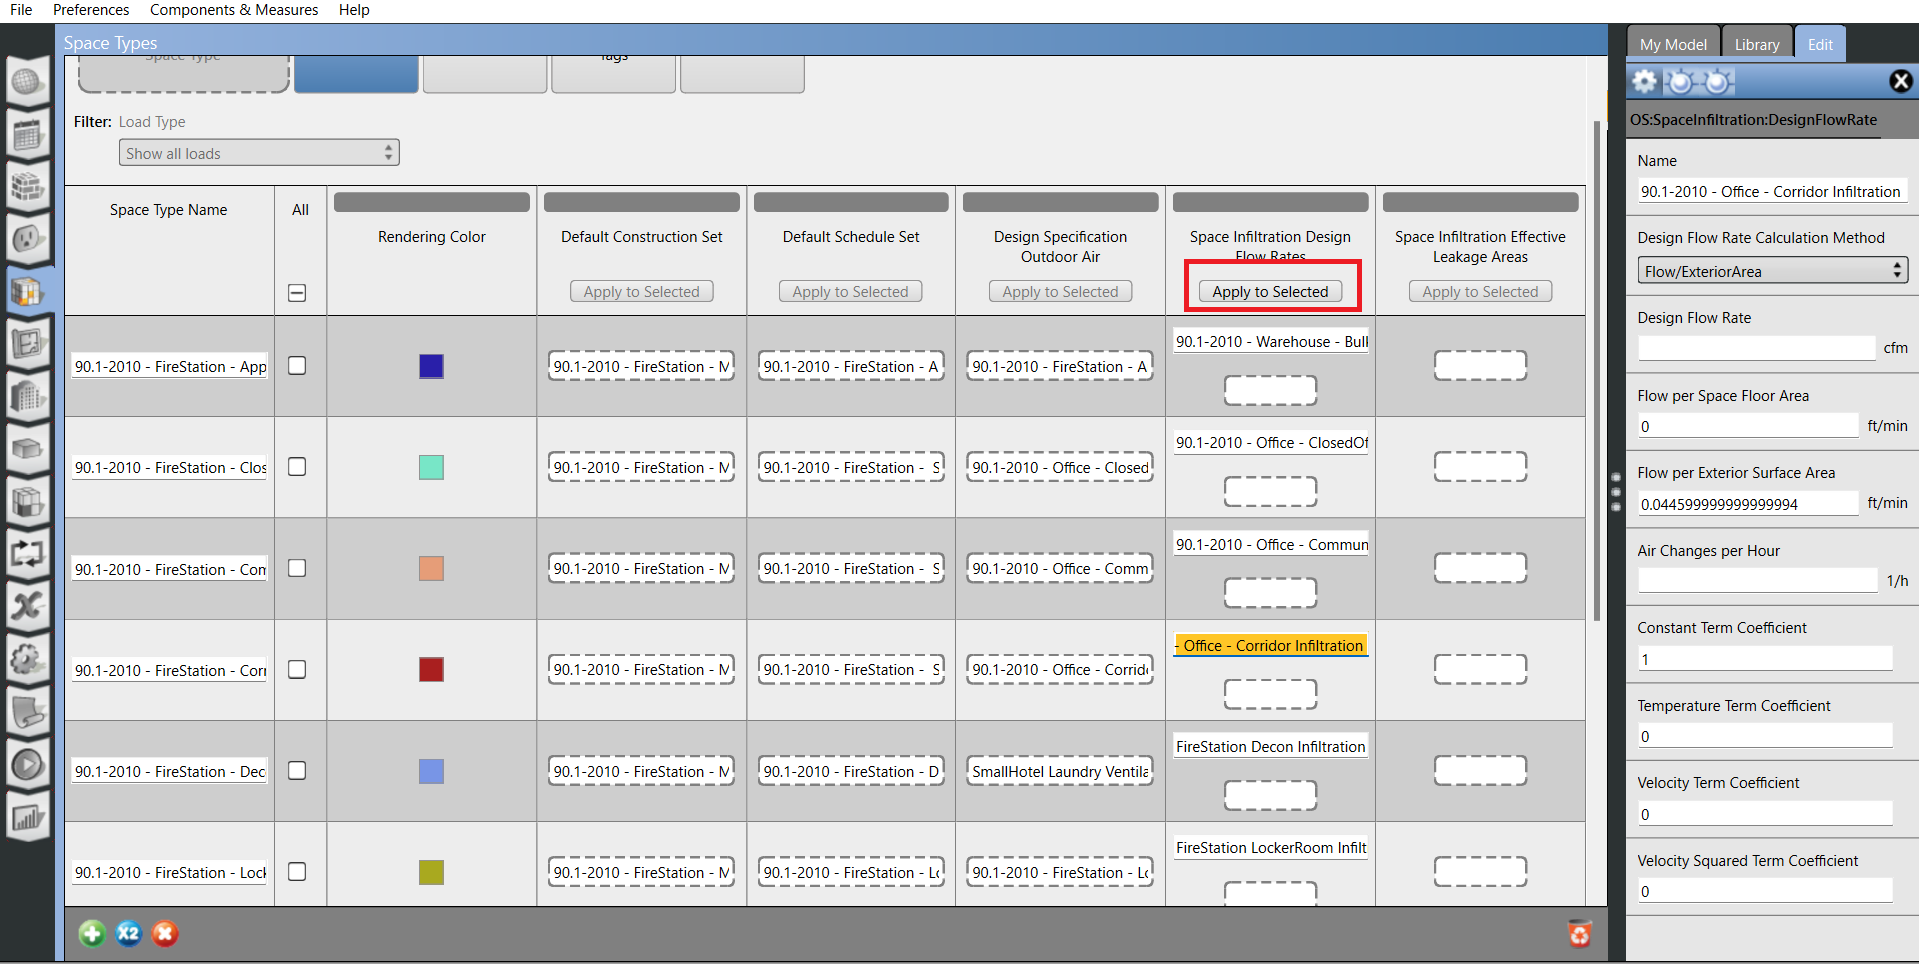Open the Show all loads filter dropdown

click(x=259, y=153)
